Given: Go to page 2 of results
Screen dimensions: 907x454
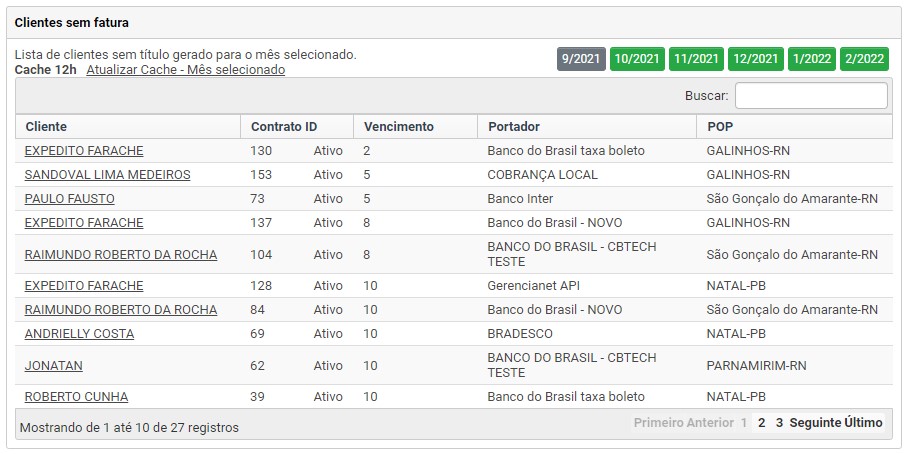Looking at the screenshot, I should 761,423.
